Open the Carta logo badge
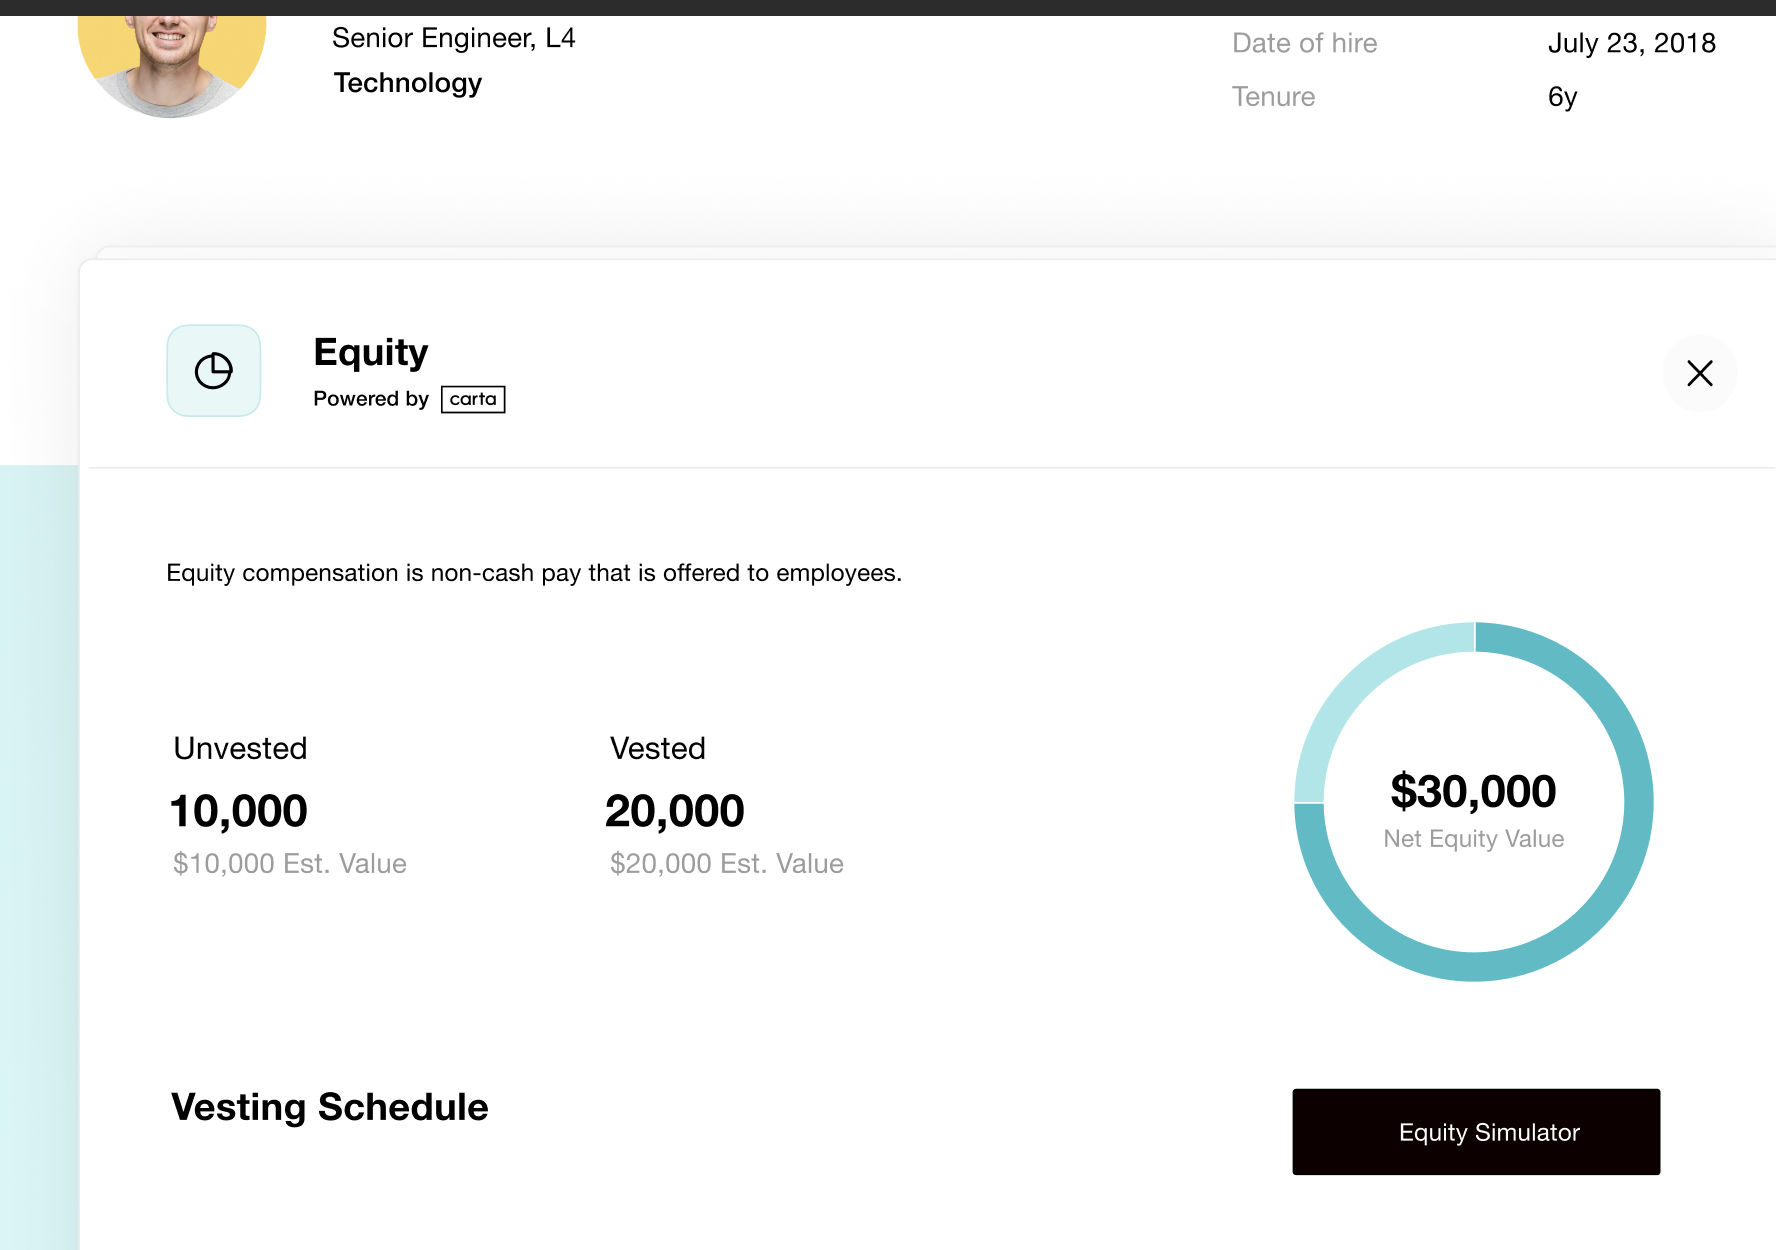Viewport: 1776px width, 1250px height. coord(473,398)
